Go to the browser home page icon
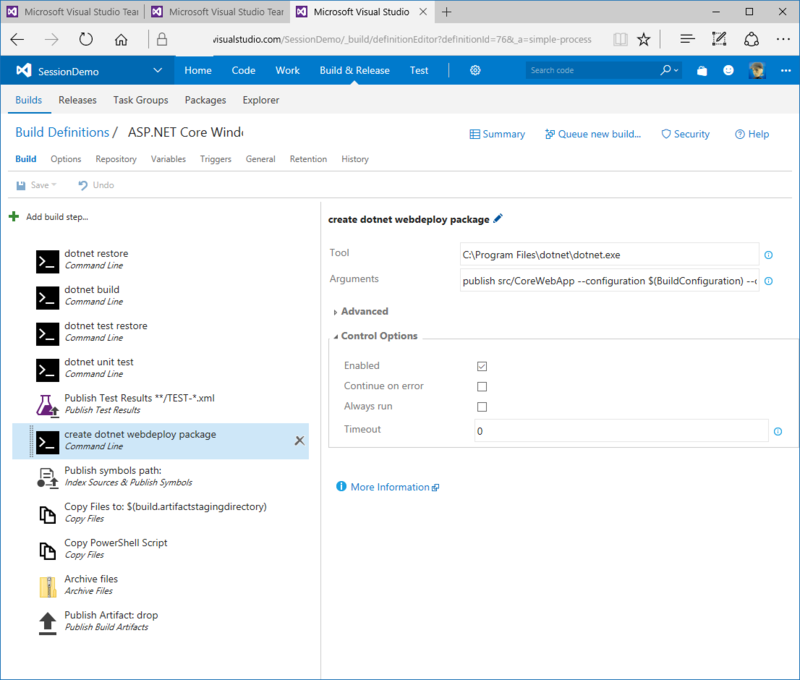 pos(121,39)
